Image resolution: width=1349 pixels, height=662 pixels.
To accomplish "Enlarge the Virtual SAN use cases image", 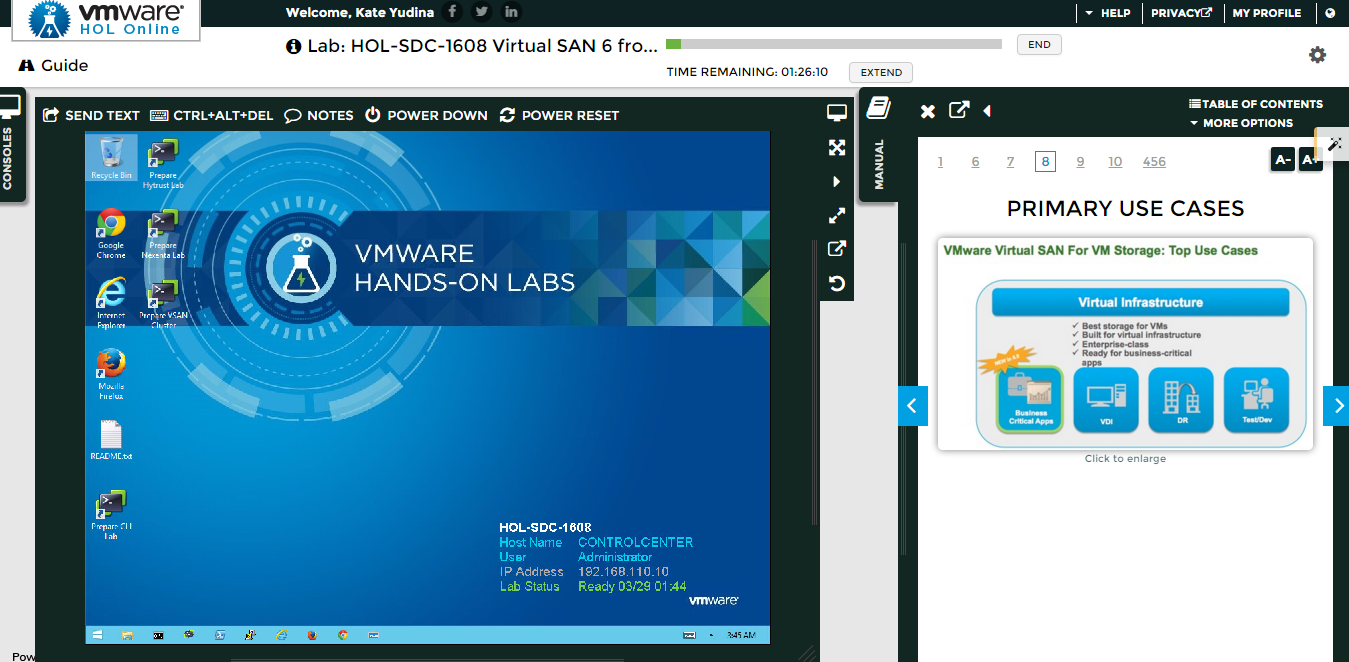I will point(1125,344).
